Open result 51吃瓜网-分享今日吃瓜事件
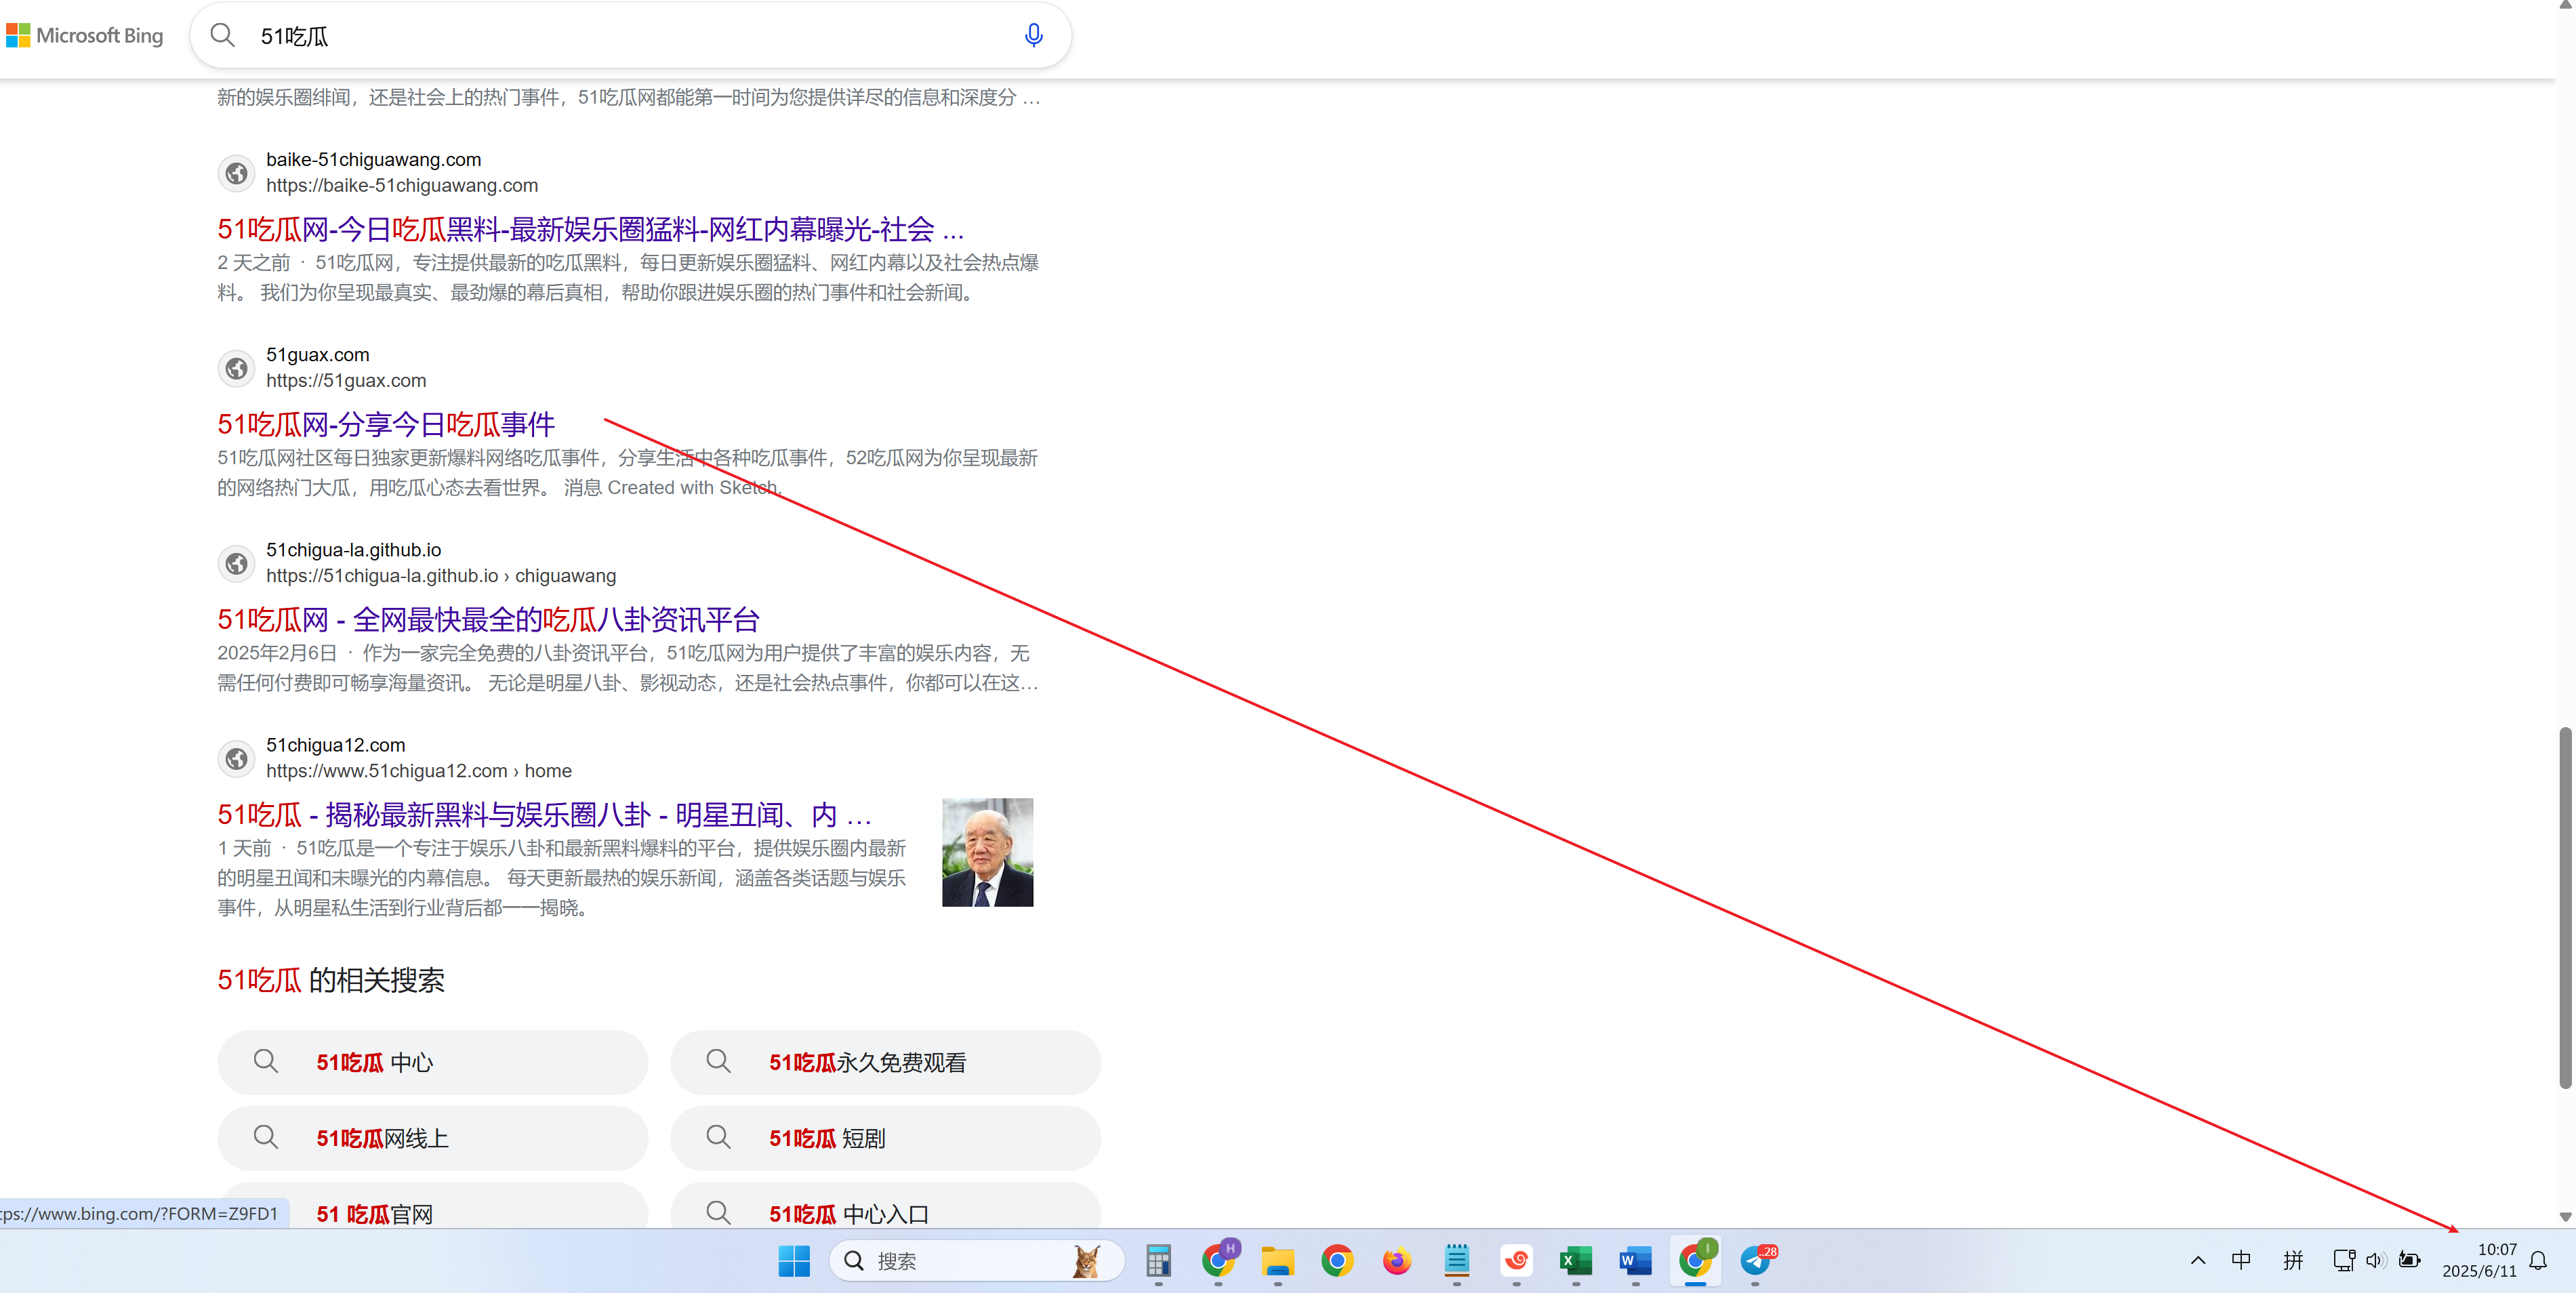Image resolution: width=2576 pixels, height=1293 pixels. click(386, 424)
